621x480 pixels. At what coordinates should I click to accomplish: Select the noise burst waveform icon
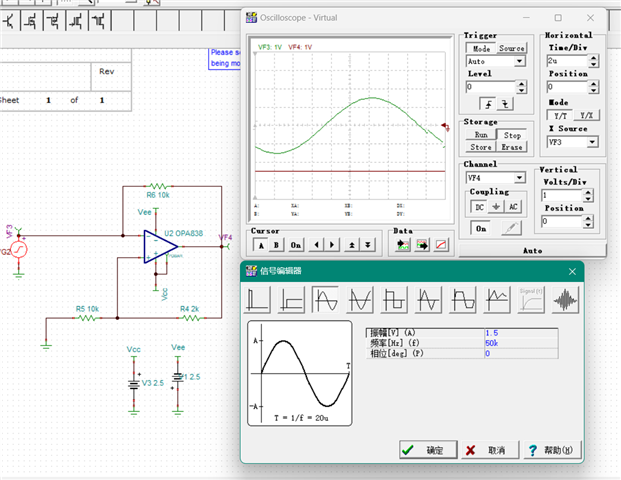click(x=566, y=299)
